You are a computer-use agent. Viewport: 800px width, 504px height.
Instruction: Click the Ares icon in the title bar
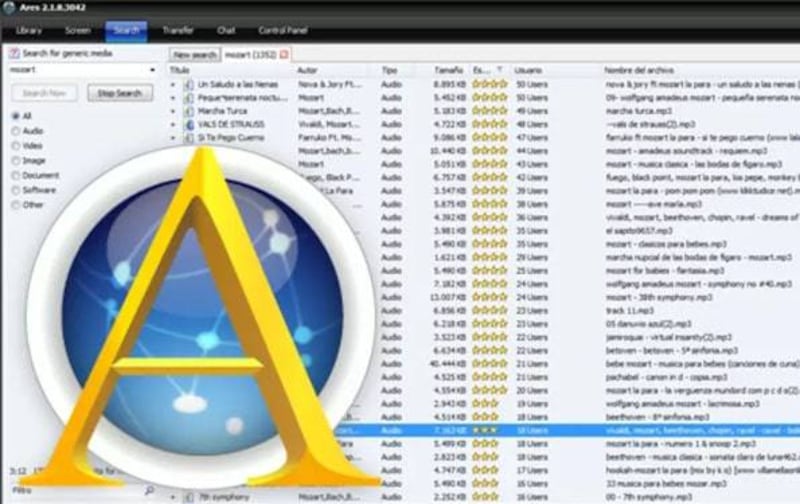9,8
